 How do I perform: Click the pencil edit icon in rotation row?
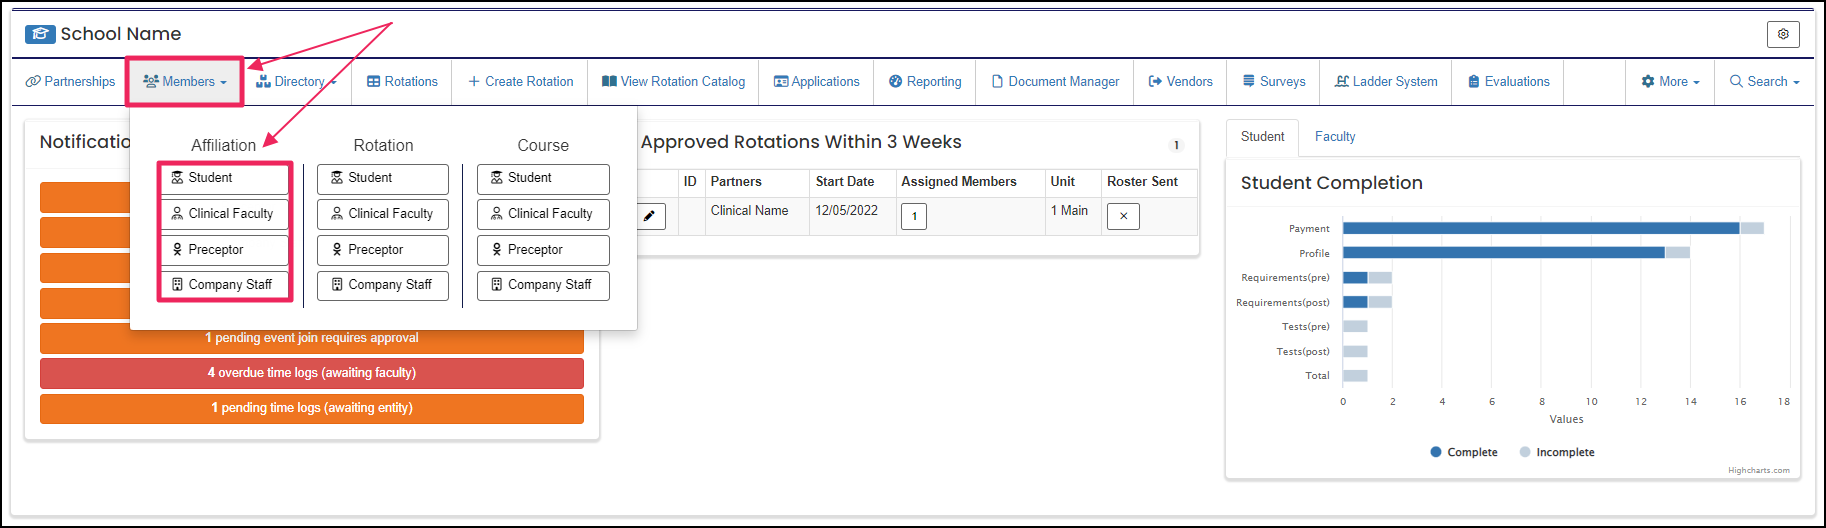(x=650, y=216)
